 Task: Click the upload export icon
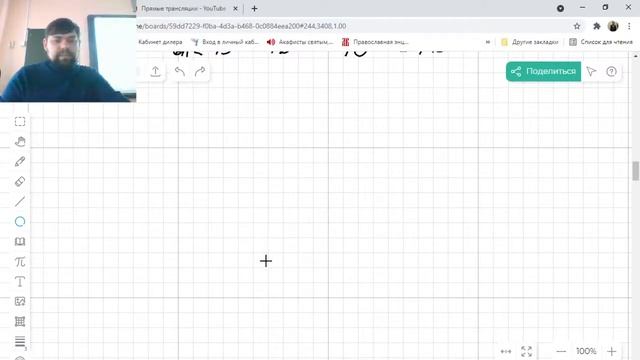[x=156, y=71]
